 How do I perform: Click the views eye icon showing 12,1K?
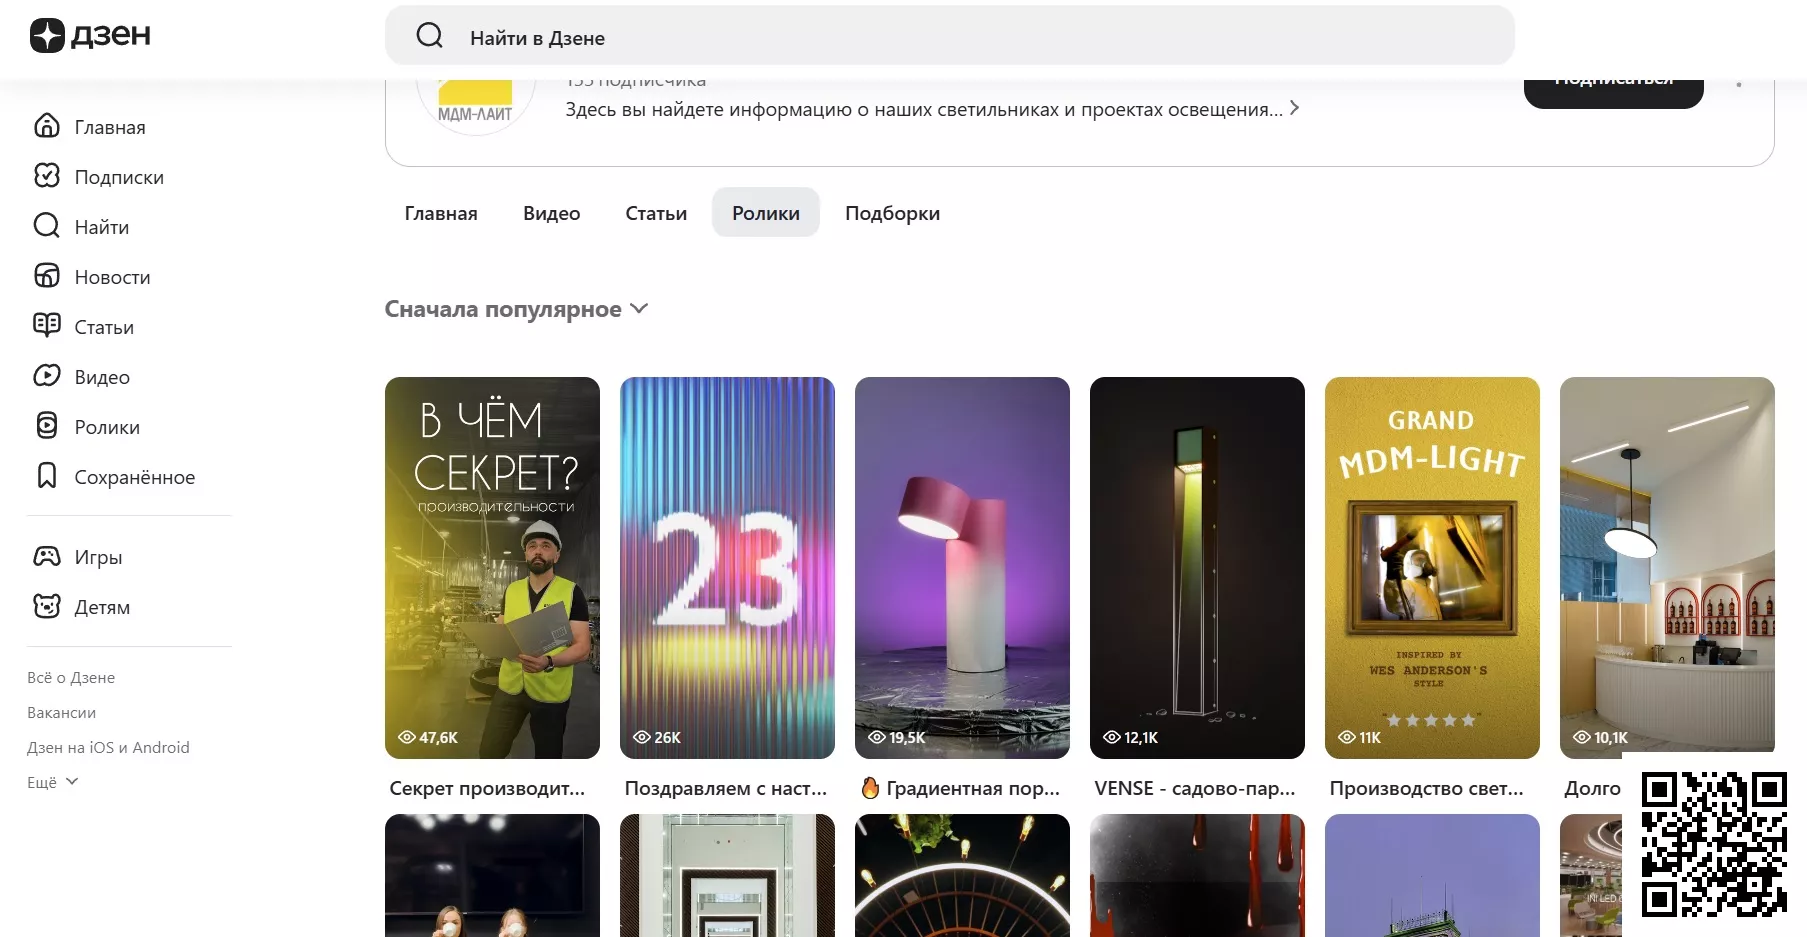click(1112, 737)
